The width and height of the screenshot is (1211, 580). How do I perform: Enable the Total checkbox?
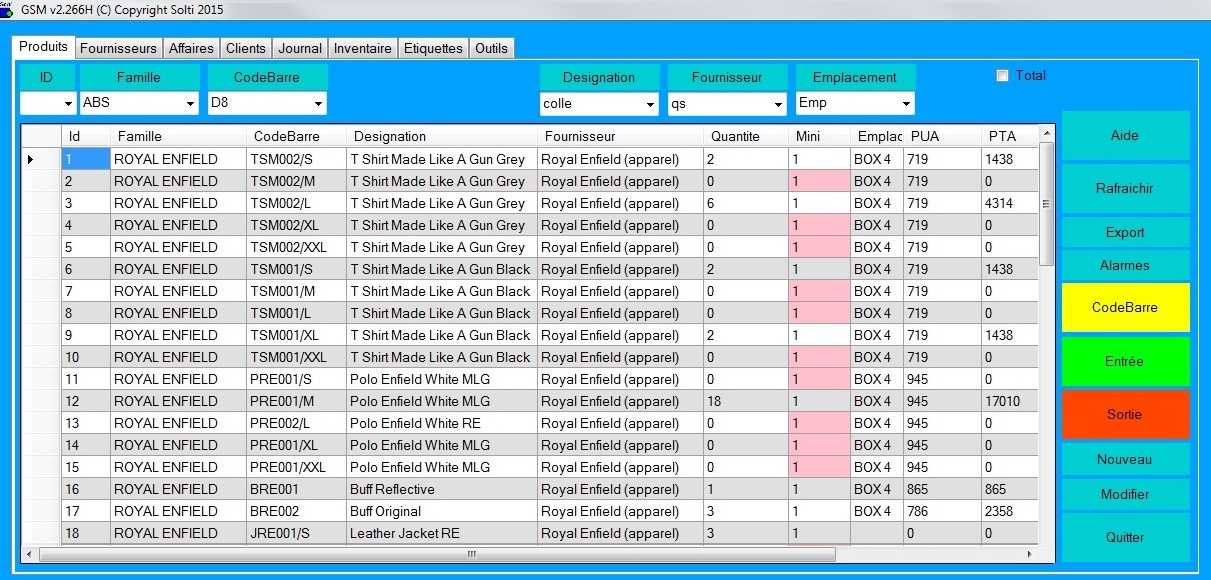pos(1001,74)
